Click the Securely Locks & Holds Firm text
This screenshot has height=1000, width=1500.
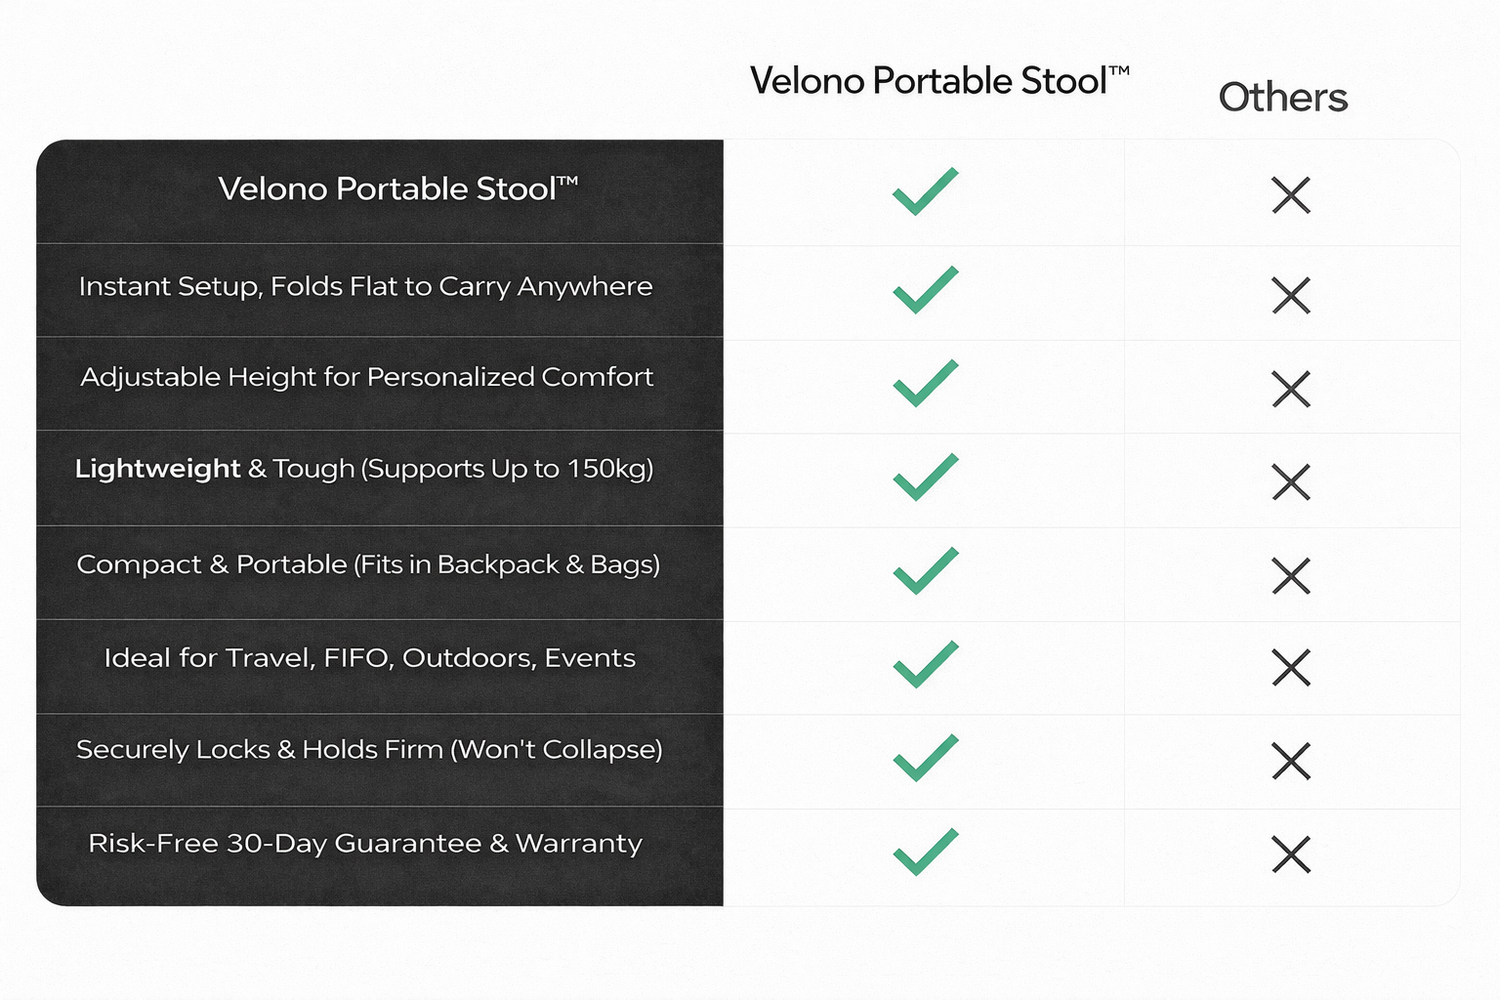click(x=369, y=750)
